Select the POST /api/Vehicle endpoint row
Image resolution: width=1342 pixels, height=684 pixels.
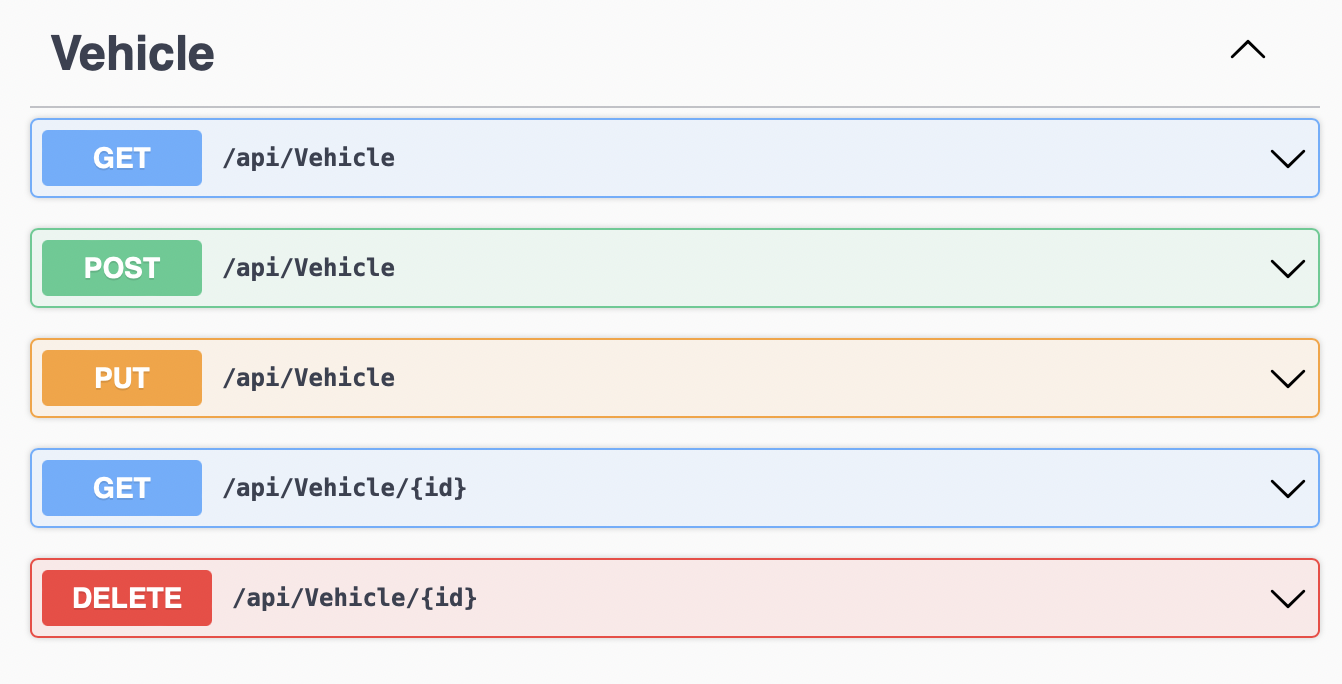tap(700, 267)
